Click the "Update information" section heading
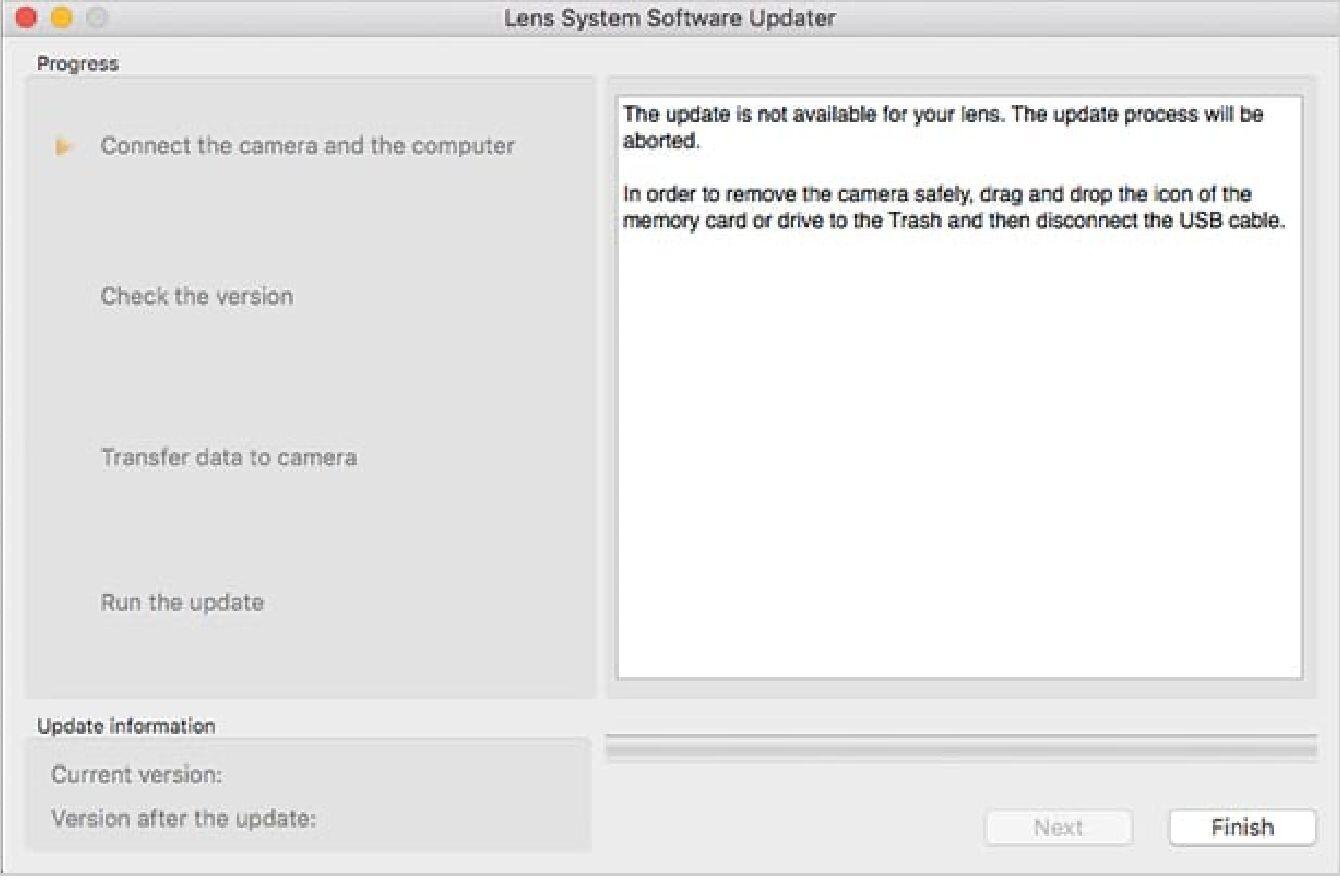 126,726
